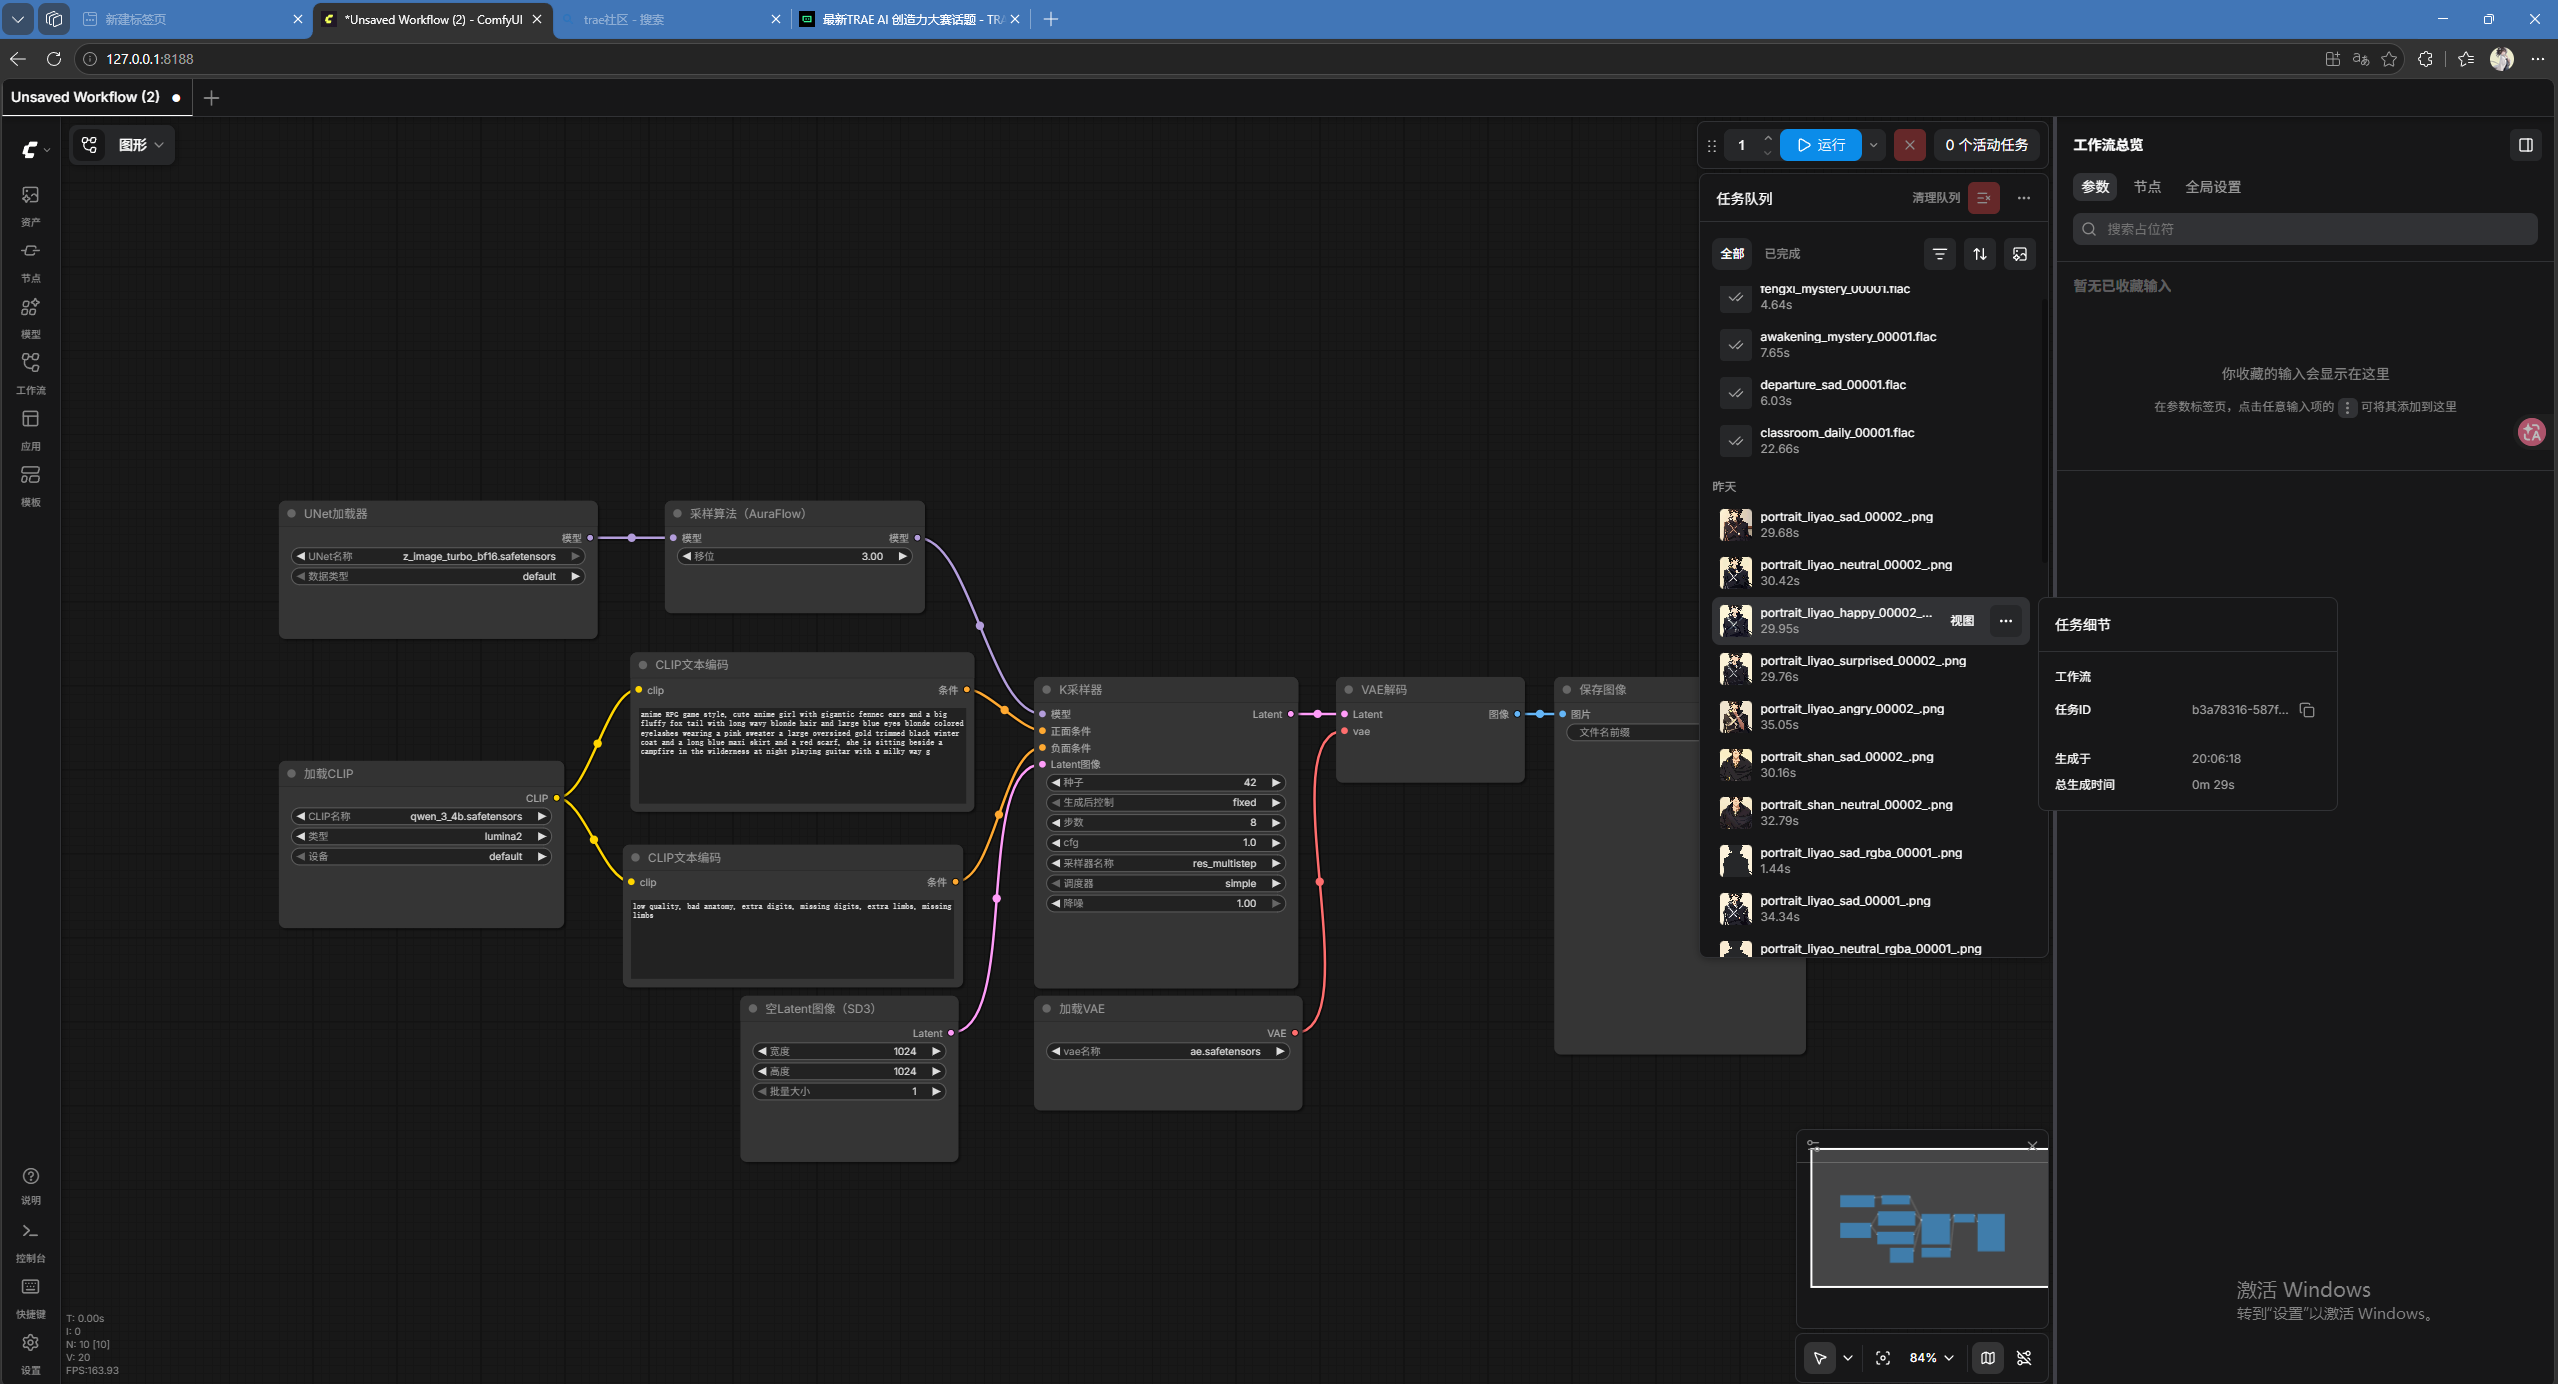The height and width of the screenshot is (1384, 2558).
Task: Copy the task ID with copy icon
Action: (x=2307, y=710)
